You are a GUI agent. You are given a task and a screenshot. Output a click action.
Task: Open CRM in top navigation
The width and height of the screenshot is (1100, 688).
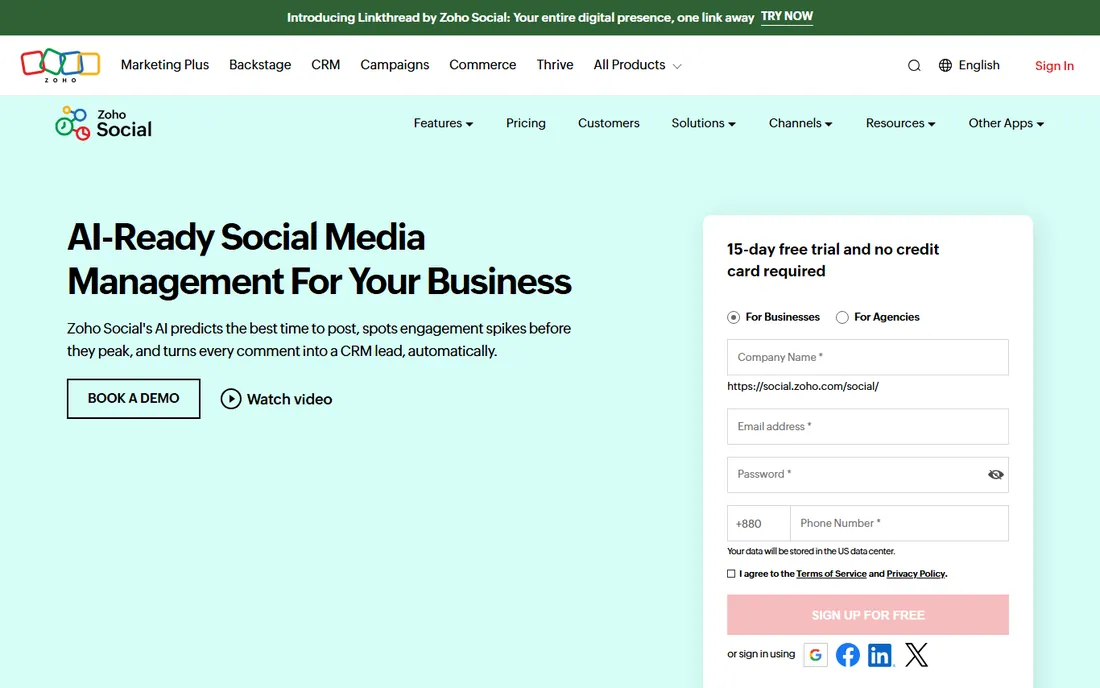coord(326,65)
